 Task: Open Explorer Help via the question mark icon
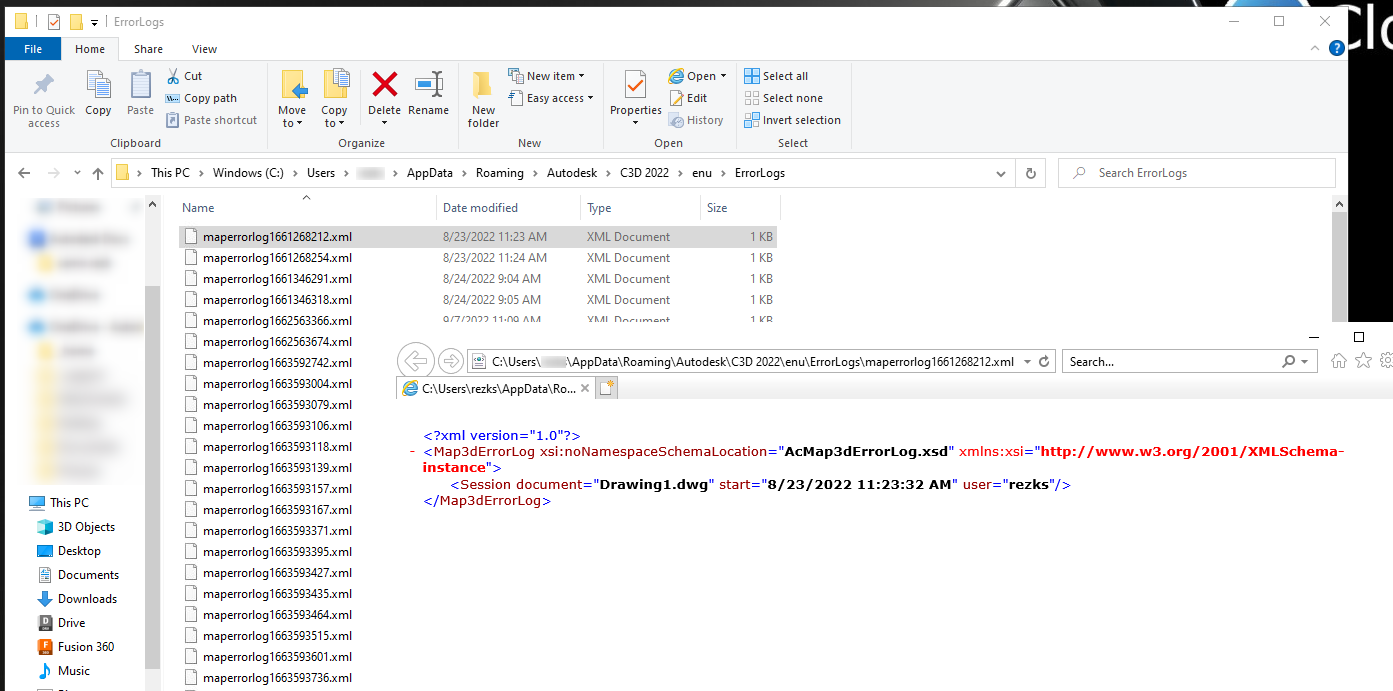click(1337, 47)
